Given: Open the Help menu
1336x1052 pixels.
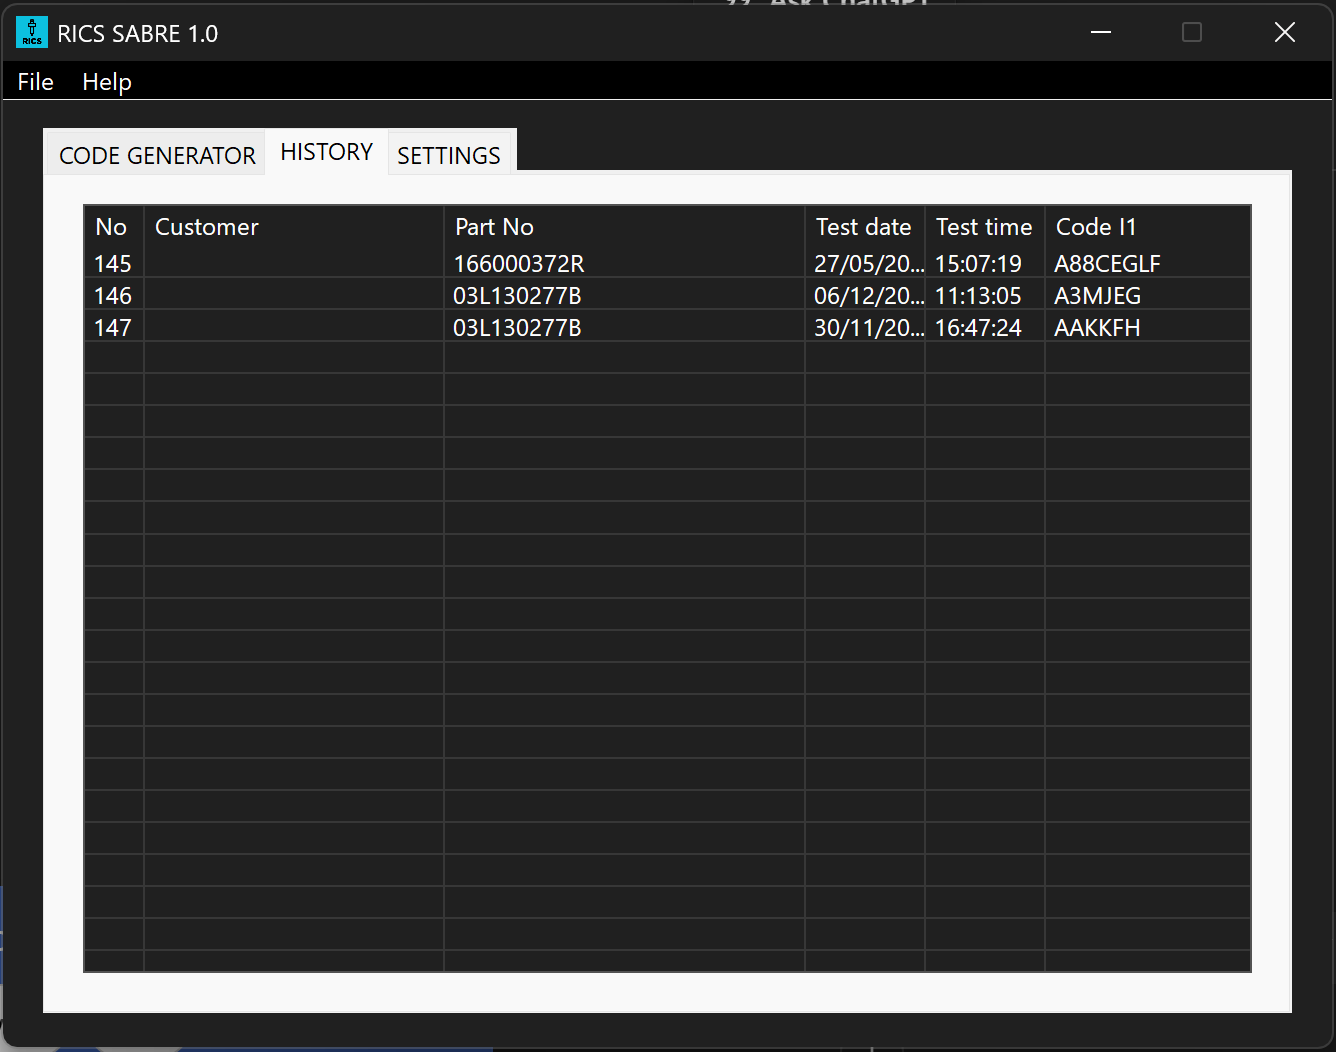Looking at the screenshot, I should [107, 82].
